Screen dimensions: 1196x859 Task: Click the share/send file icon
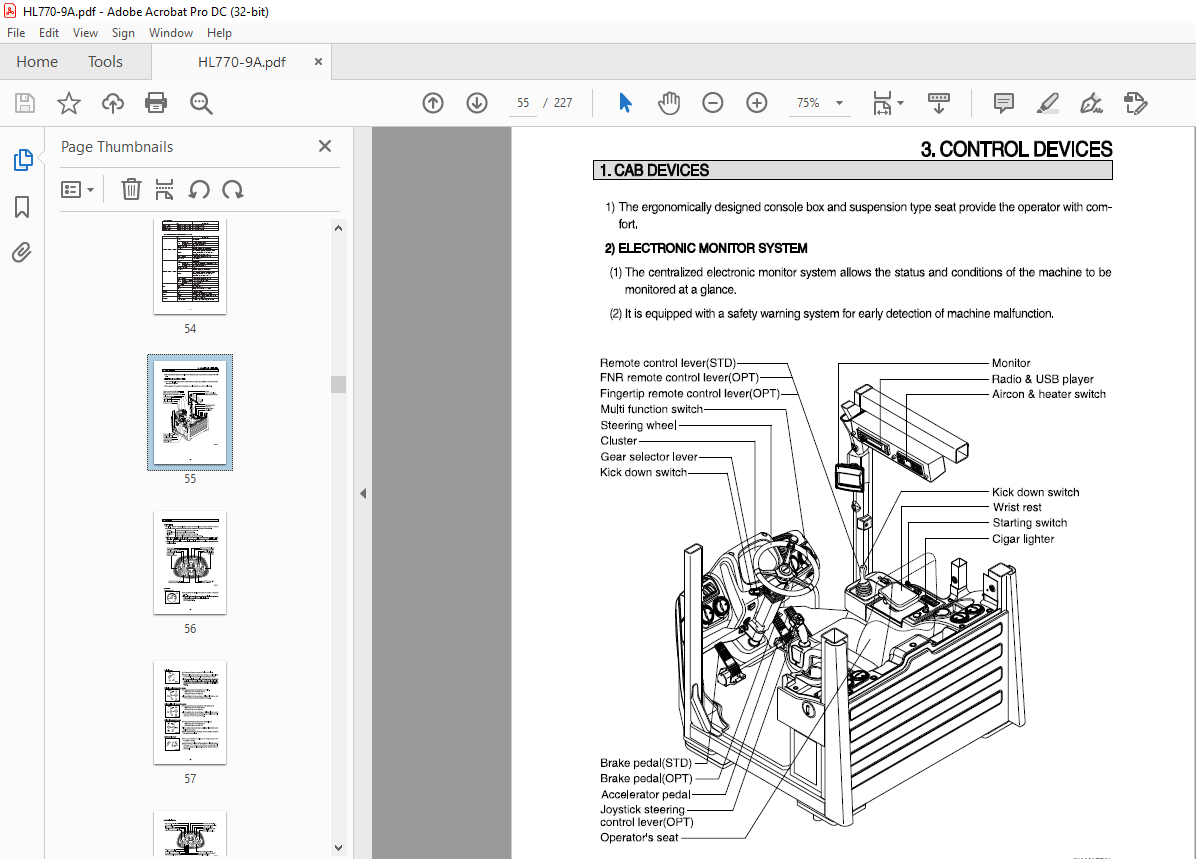(1136, 103)
